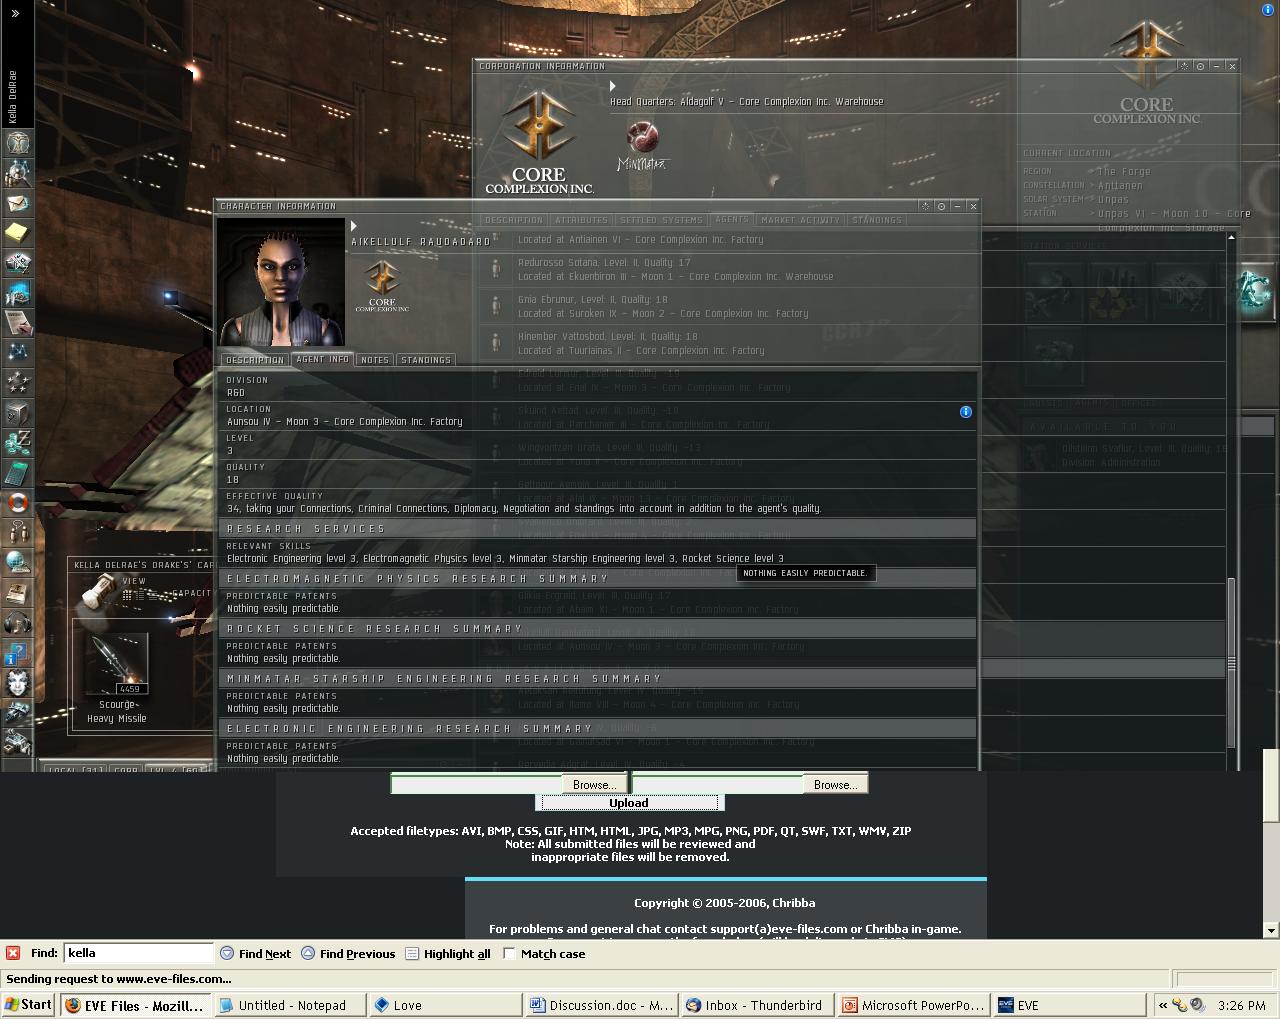Open the Antianen constellation link
This screenshot has height=1019, width=1280.
[1120, 186]
